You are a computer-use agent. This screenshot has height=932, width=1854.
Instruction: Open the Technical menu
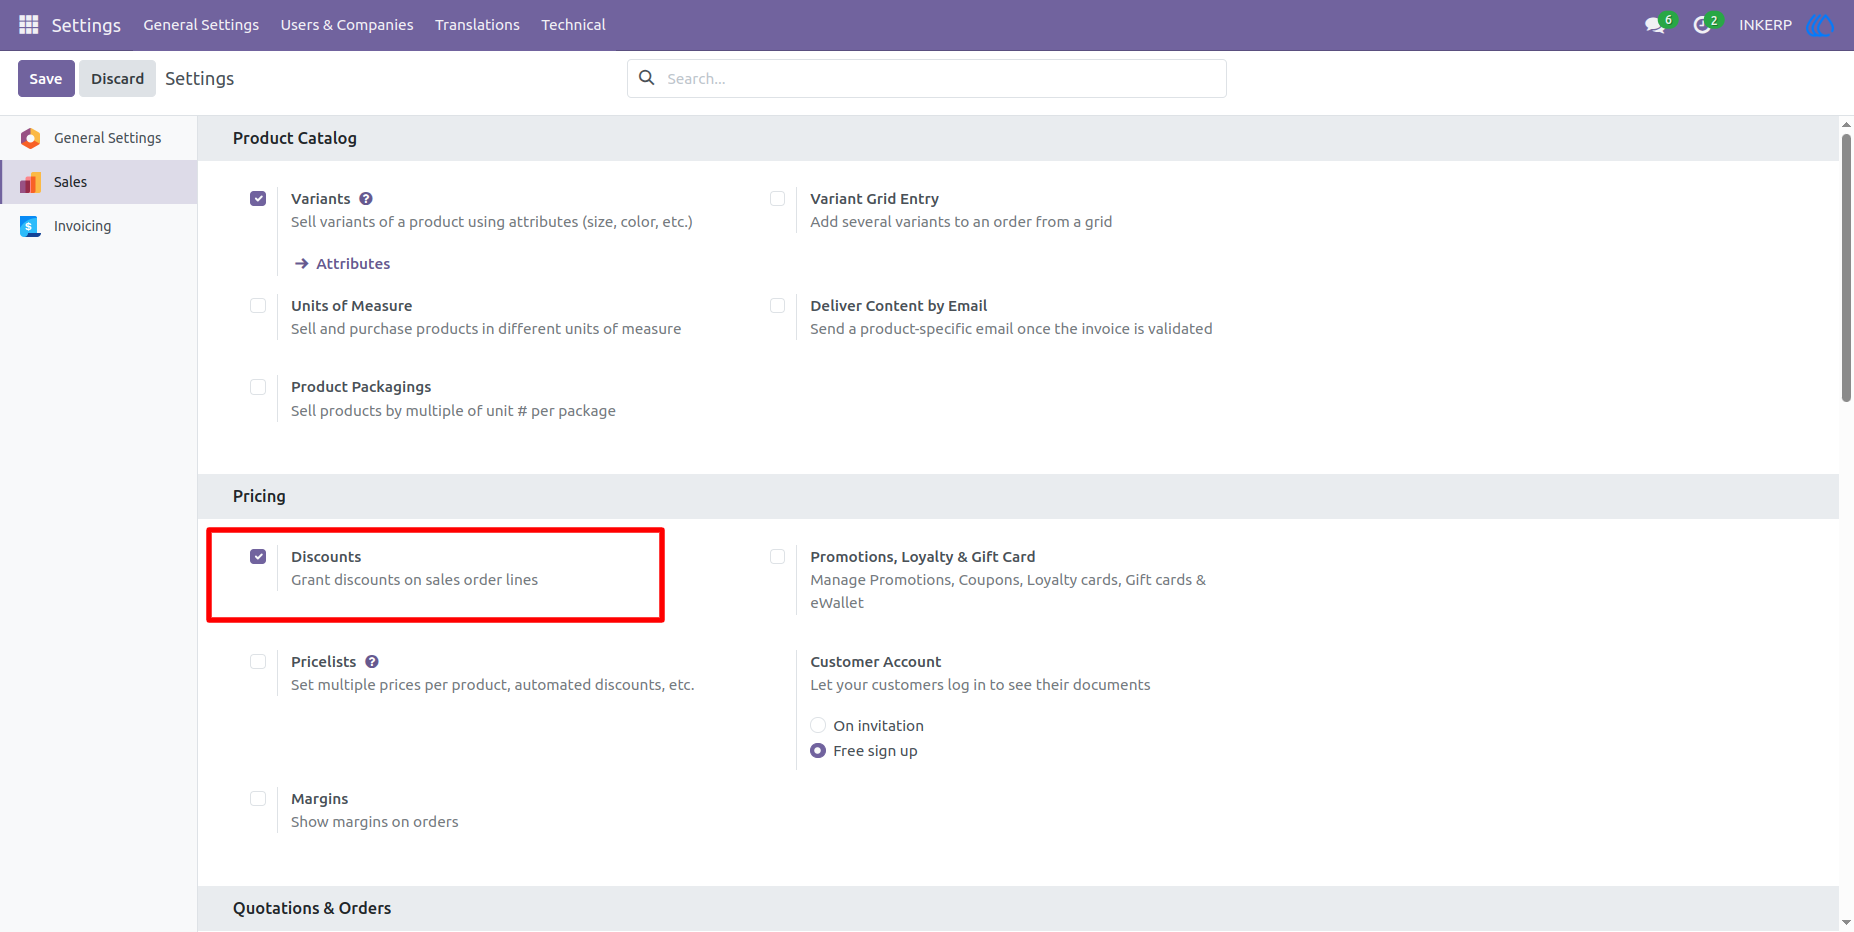point(573,25)
